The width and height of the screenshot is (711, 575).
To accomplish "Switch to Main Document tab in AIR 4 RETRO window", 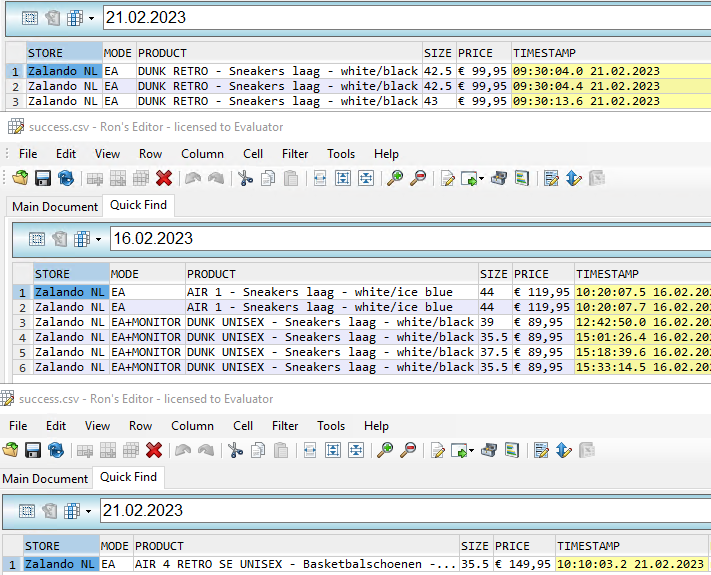I will click(x=45, y=478).
